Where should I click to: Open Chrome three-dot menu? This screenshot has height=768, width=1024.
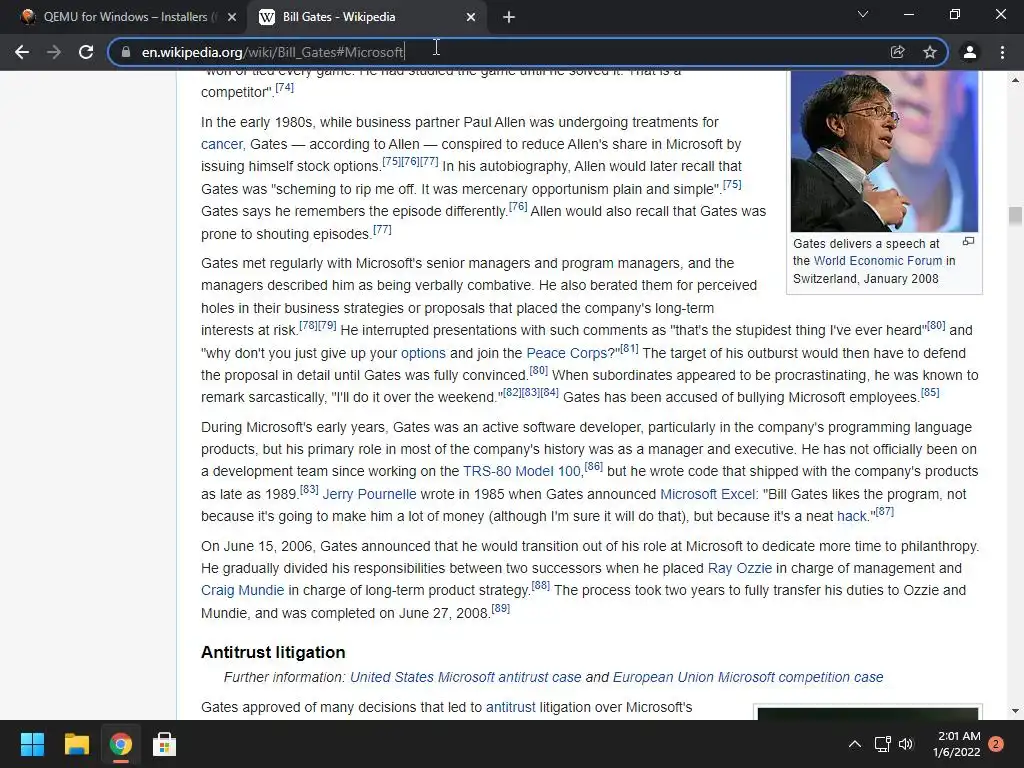[x=1002, y=52]
